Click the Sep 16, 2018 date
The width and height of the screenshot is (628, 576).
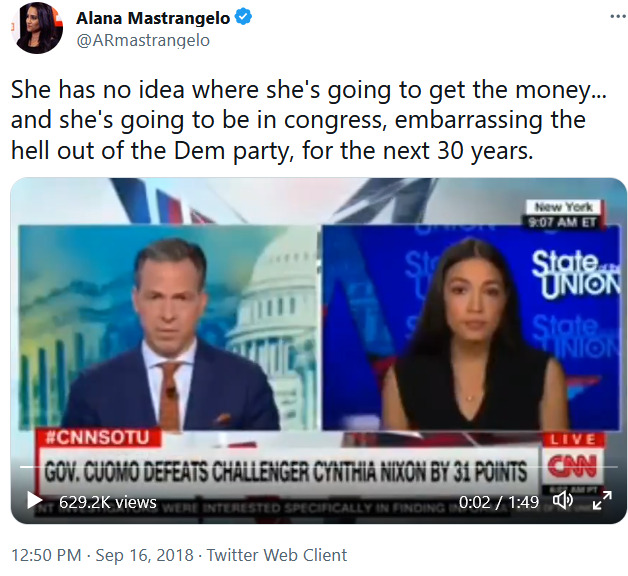pos(144,555)
